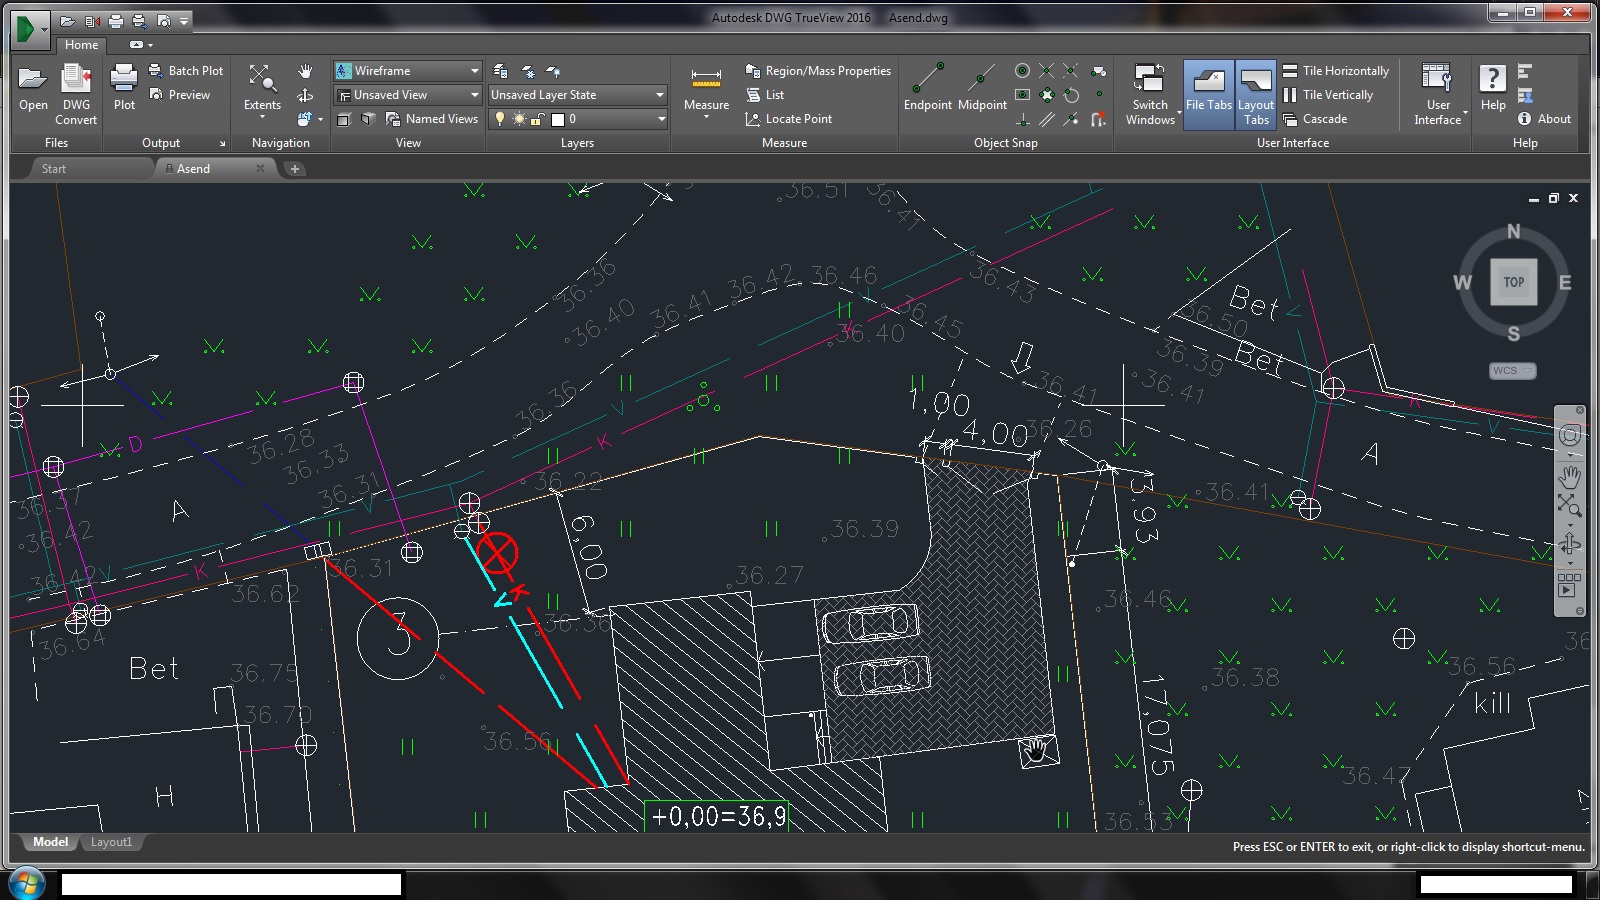Switch to the Layout1 tab
This screenshot has width=1600, height=900.
coord(111,842)
